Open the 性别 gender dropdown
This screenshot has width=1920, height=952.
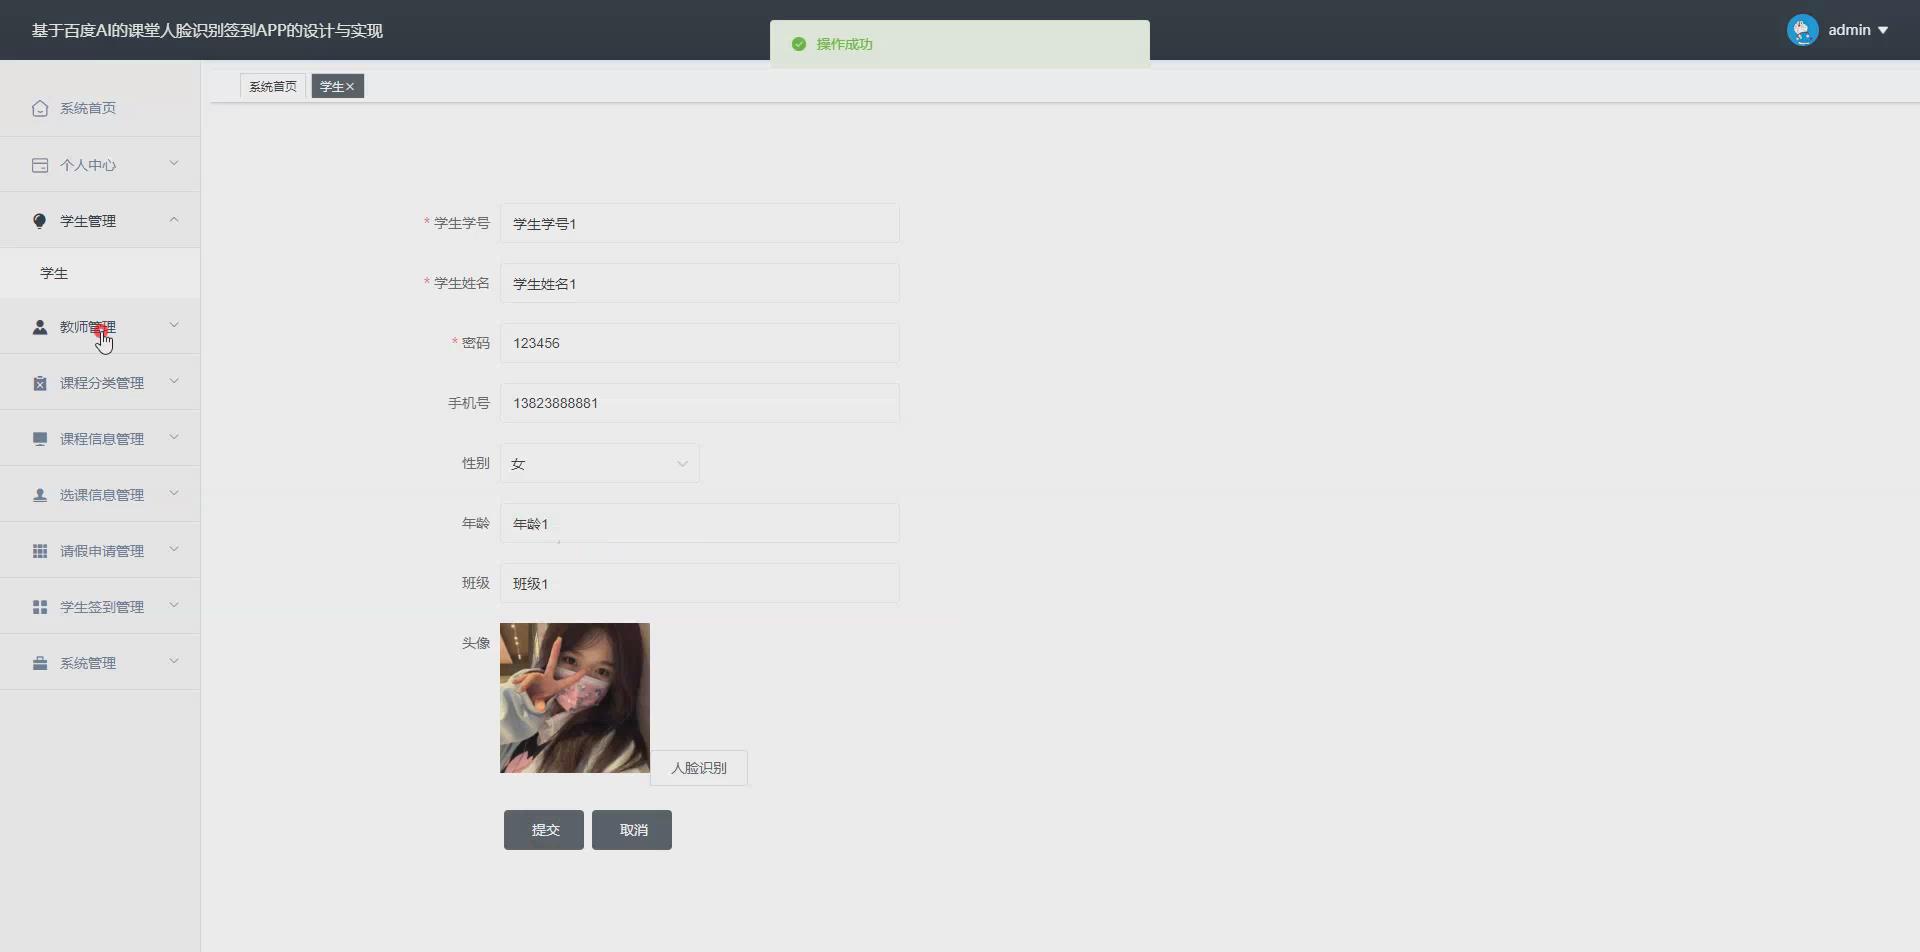point(599,463)
